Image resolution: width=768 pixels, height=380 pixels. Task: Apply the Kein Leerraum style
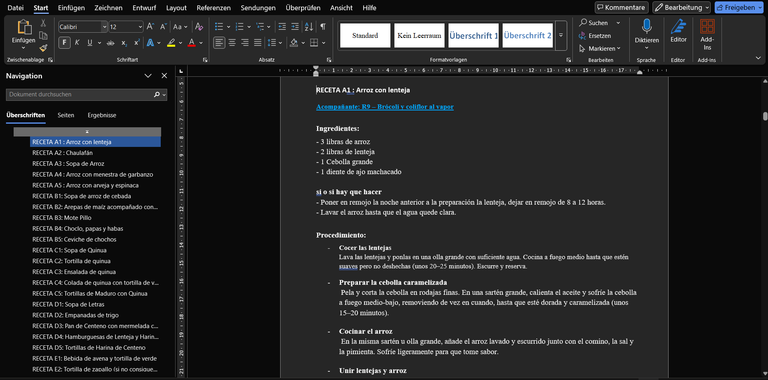tap(419, 36)
